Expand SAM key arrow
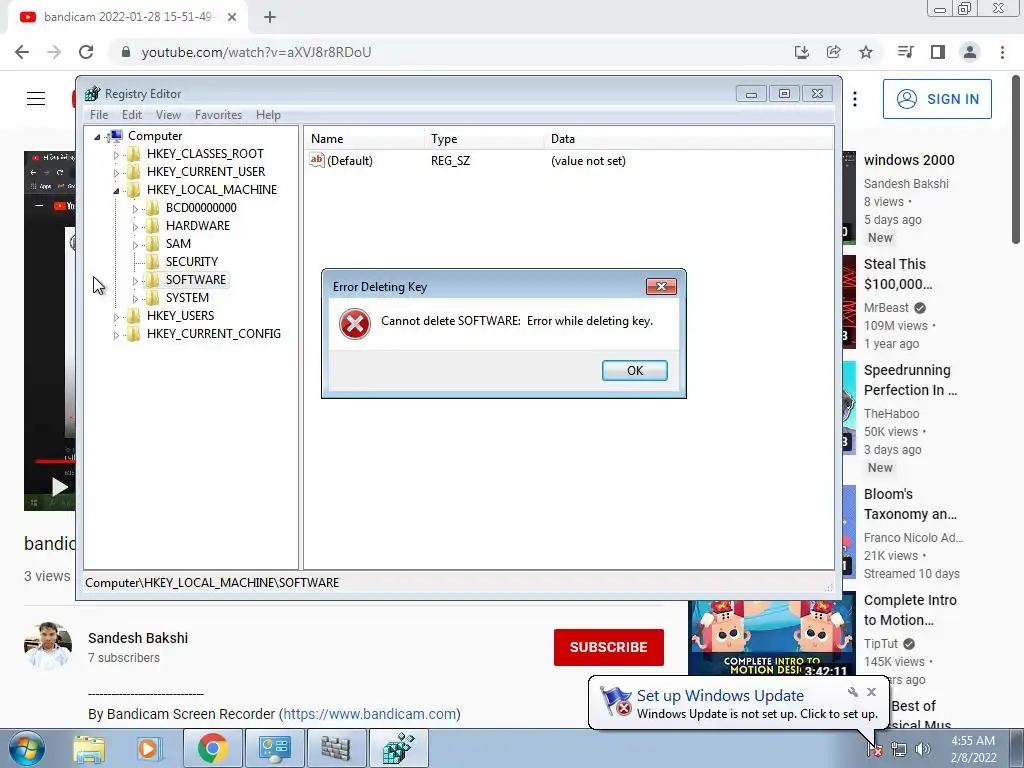 (x=135, y=245)
